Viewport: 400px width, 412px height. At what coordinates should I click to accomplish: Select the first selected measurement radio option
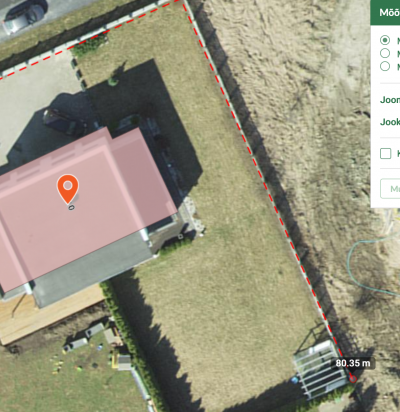coord(385,40)
